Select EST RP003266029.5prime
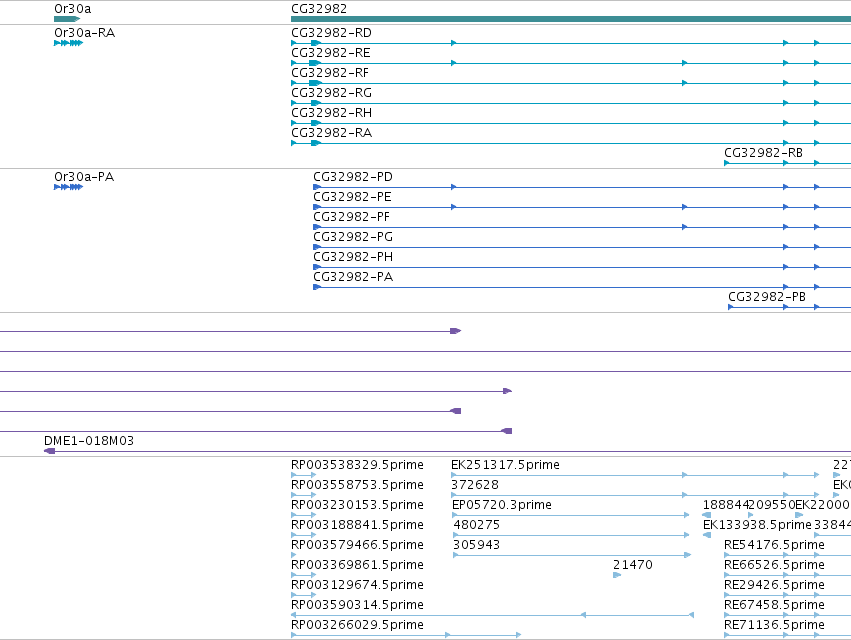 point(357,626)
